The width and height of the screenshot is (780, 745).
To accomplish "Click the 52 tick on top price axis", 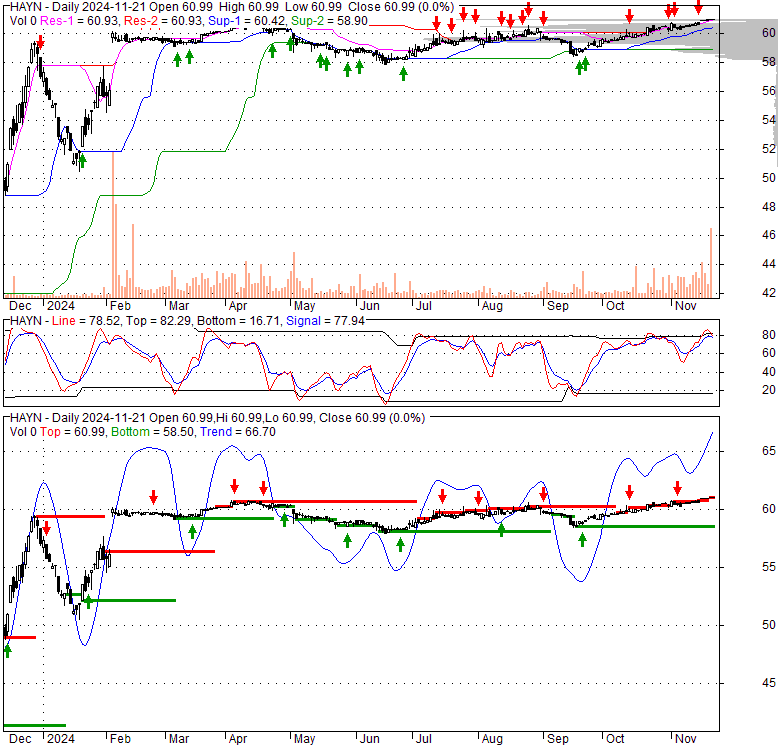I will [769, 149].
